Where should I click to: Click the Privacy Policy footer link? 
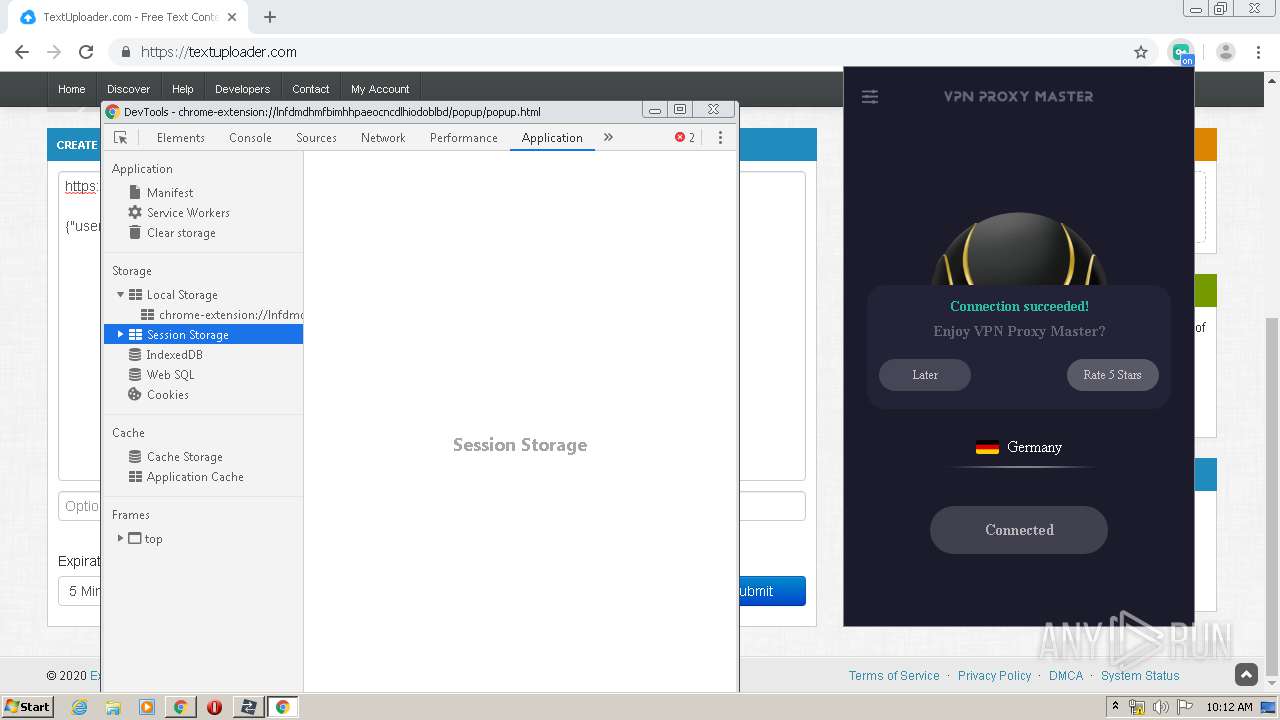click(994, 676)
